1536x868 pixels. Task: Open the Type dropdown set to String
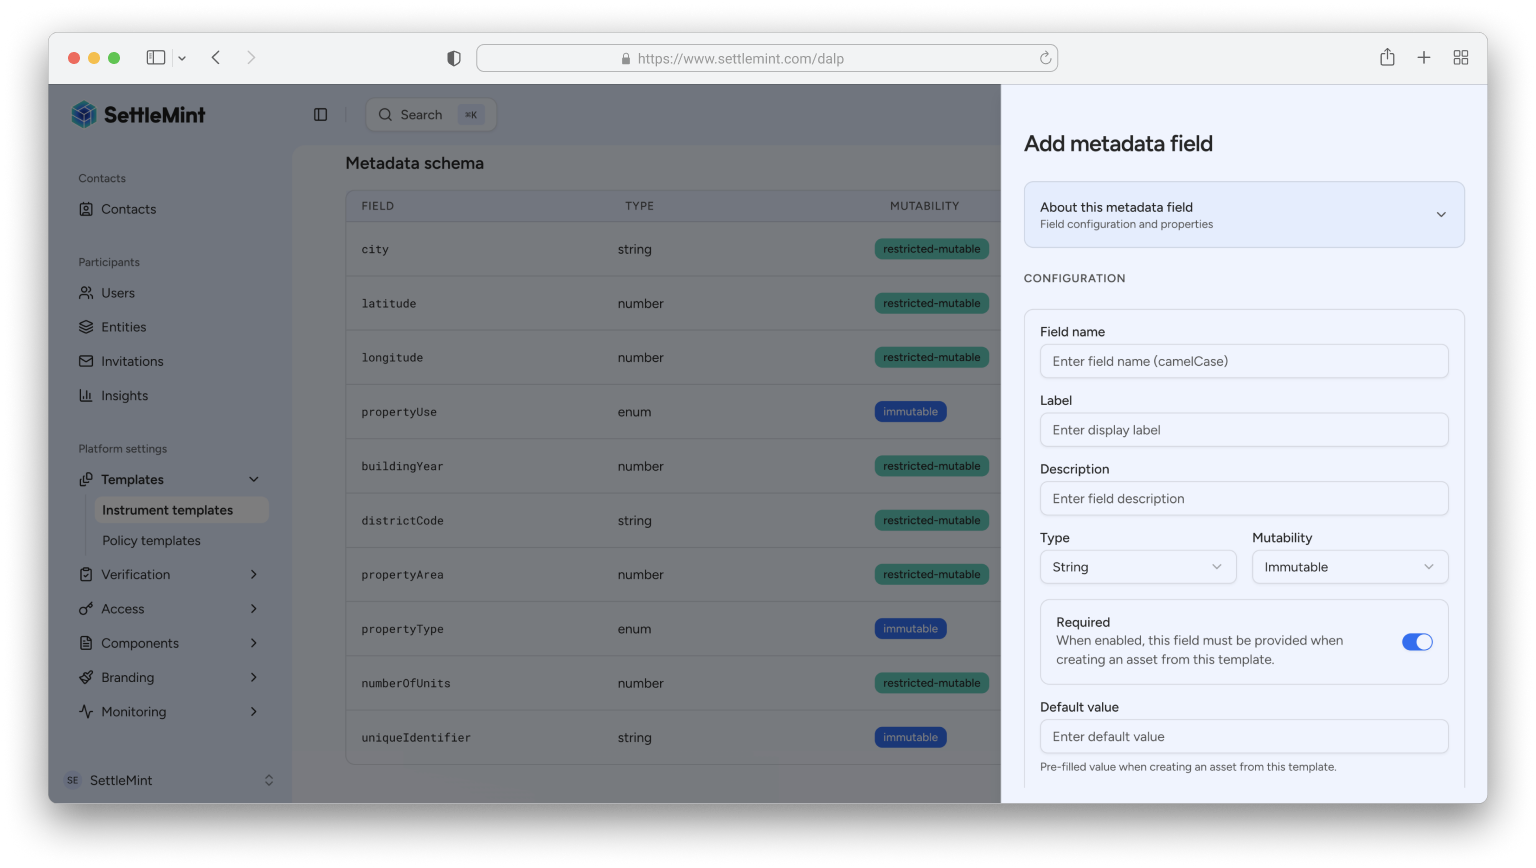[1137, 567]
